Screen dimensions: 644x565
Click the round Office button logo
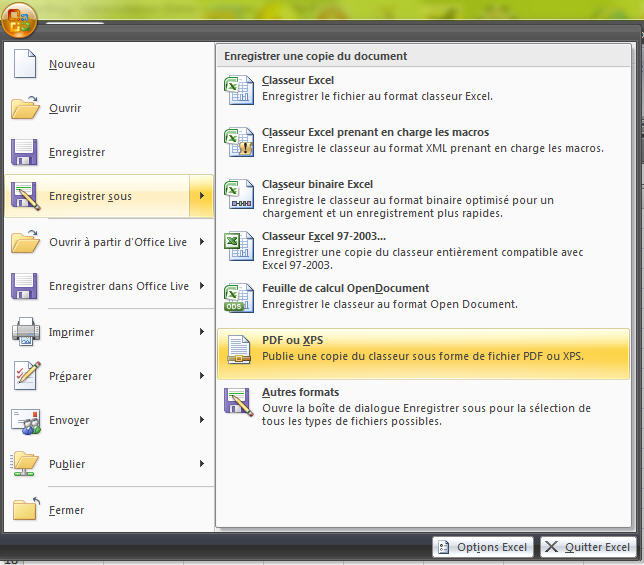point(19,20)
